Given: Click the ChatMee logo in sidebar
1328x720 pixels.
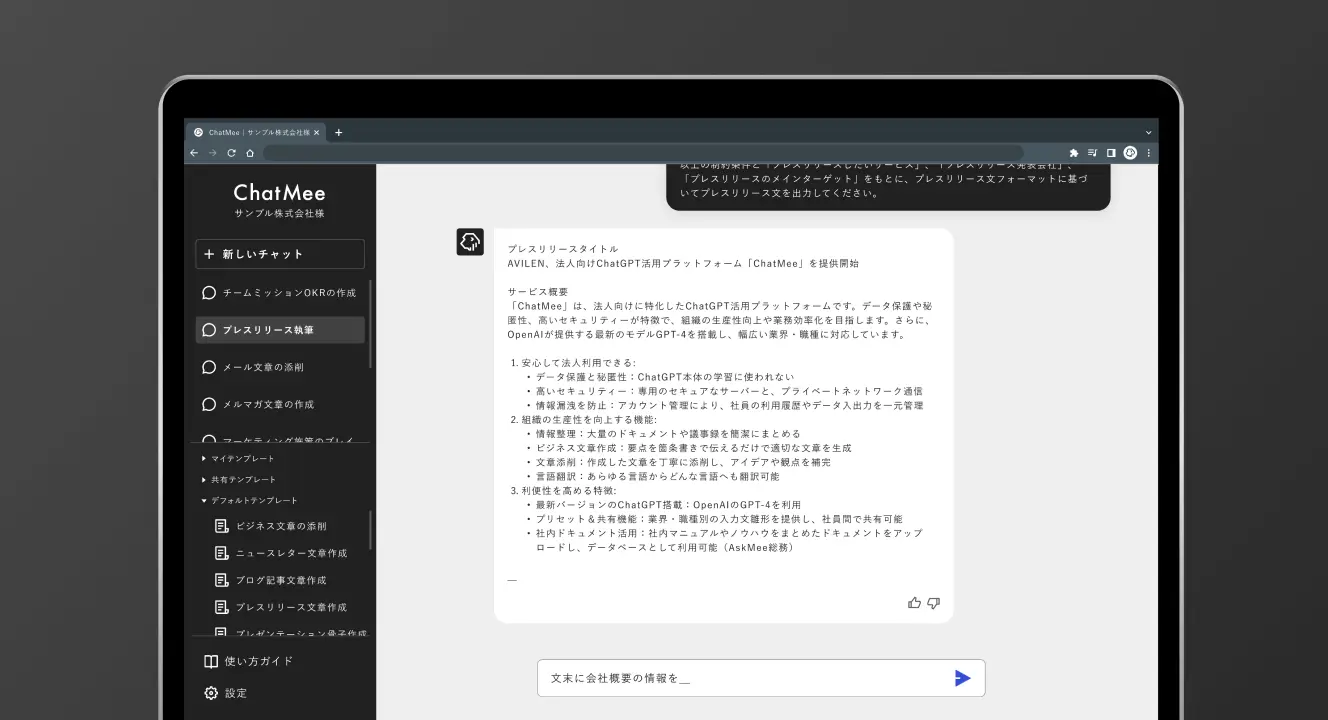Looking at the screenshot, I should (x=280, y=192).
